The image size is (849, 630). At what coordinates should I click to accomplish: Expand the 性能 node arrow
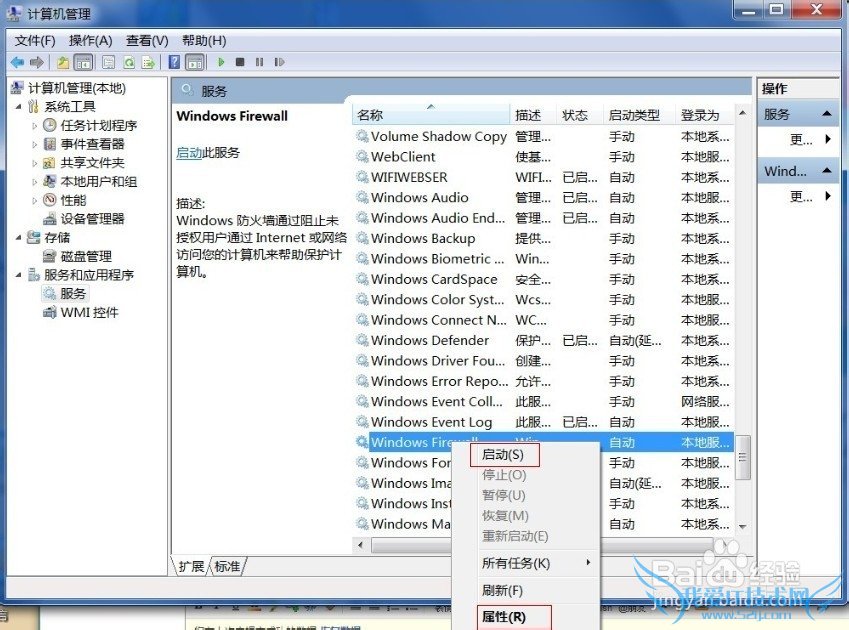(x=35, y=200)
